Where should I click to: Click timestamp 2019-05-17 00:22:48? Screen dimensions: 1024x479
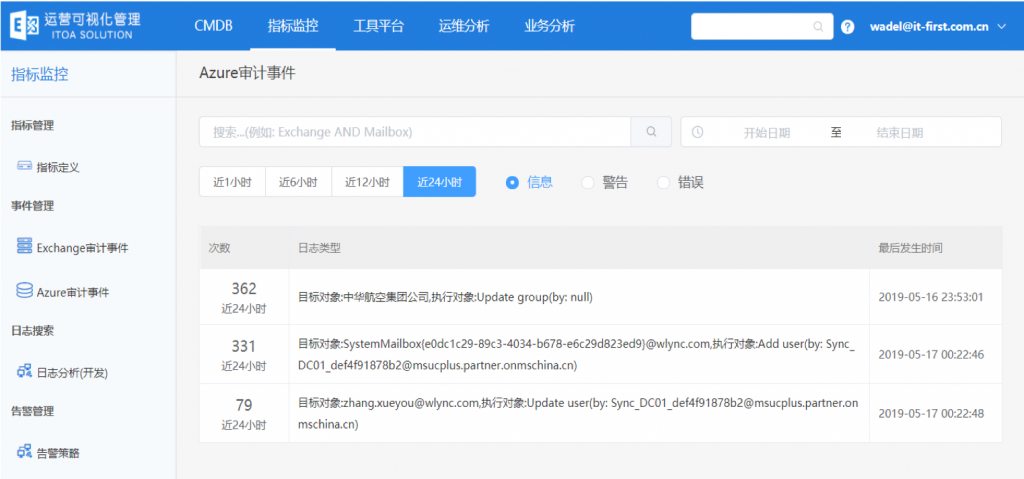pos(931,414)
